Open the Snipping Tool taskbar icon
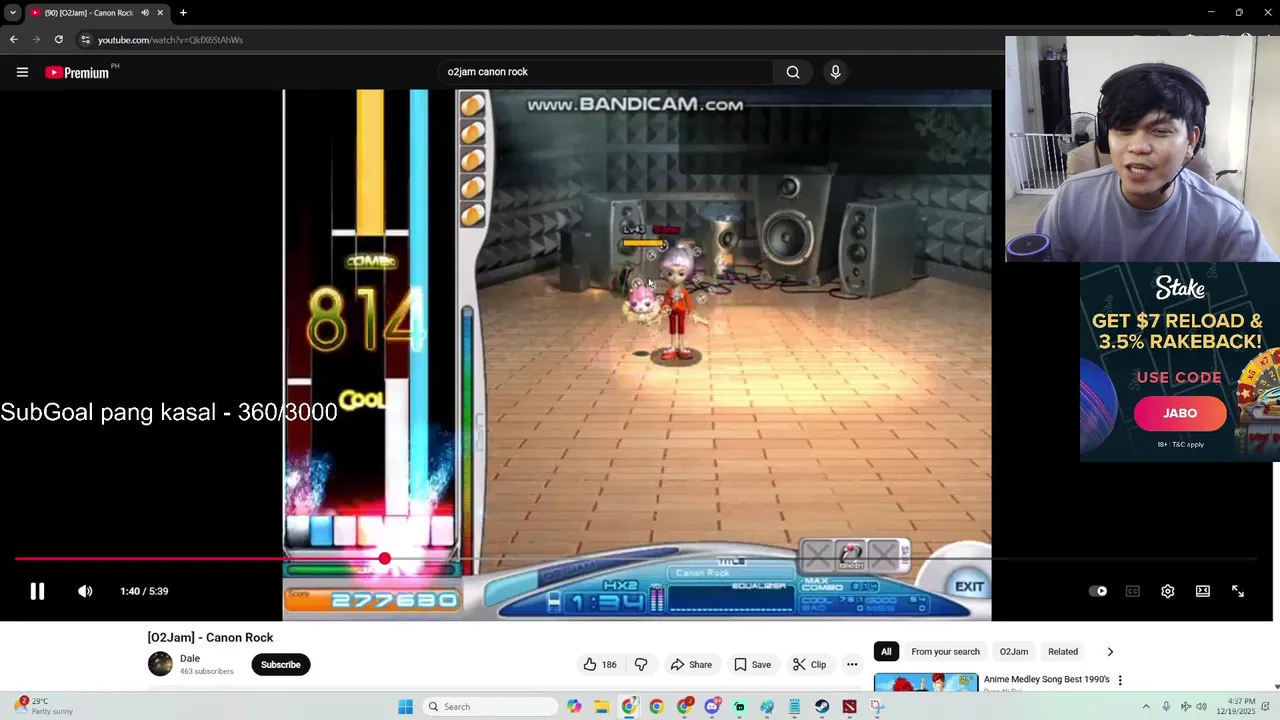The height and width of the screenshot is (720, 1280). (877, 707)
